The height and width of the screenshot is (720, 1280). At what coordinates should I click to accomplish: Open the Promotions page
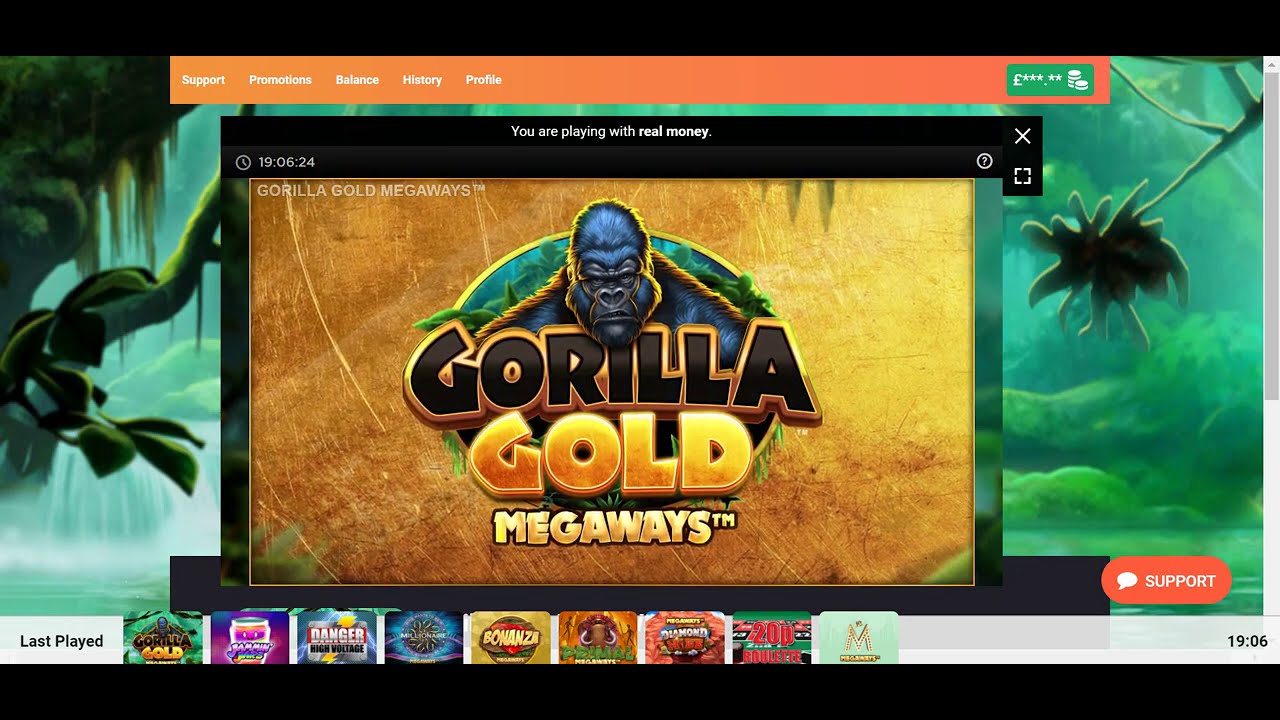[x=280, y=80]
